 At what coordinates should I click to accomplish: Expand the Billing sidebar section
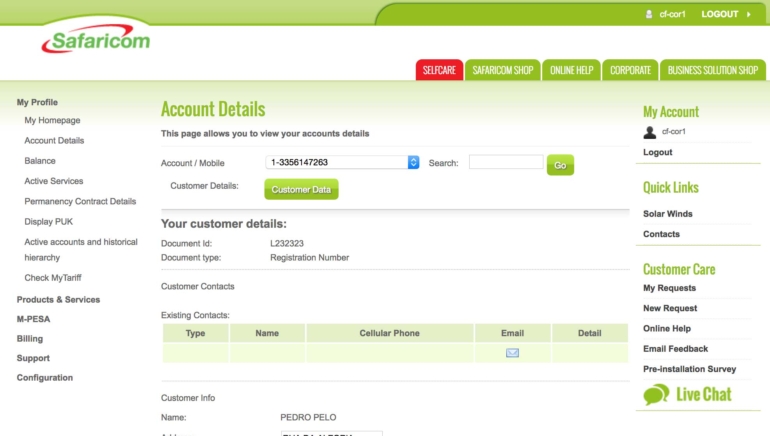(x=30, y=339)
